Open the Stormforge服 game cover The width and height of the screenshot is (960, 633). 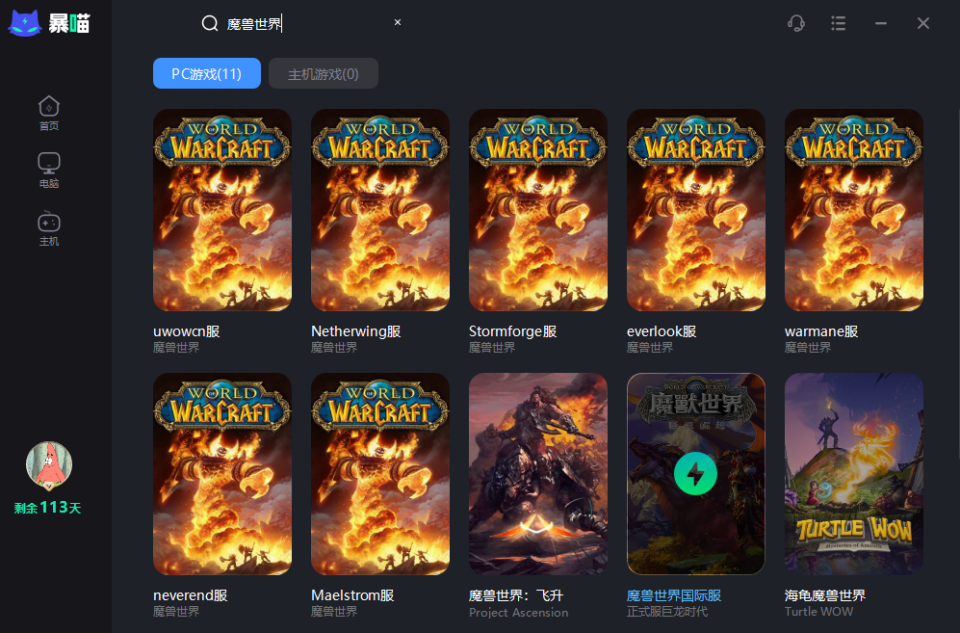tap(538, 210)
